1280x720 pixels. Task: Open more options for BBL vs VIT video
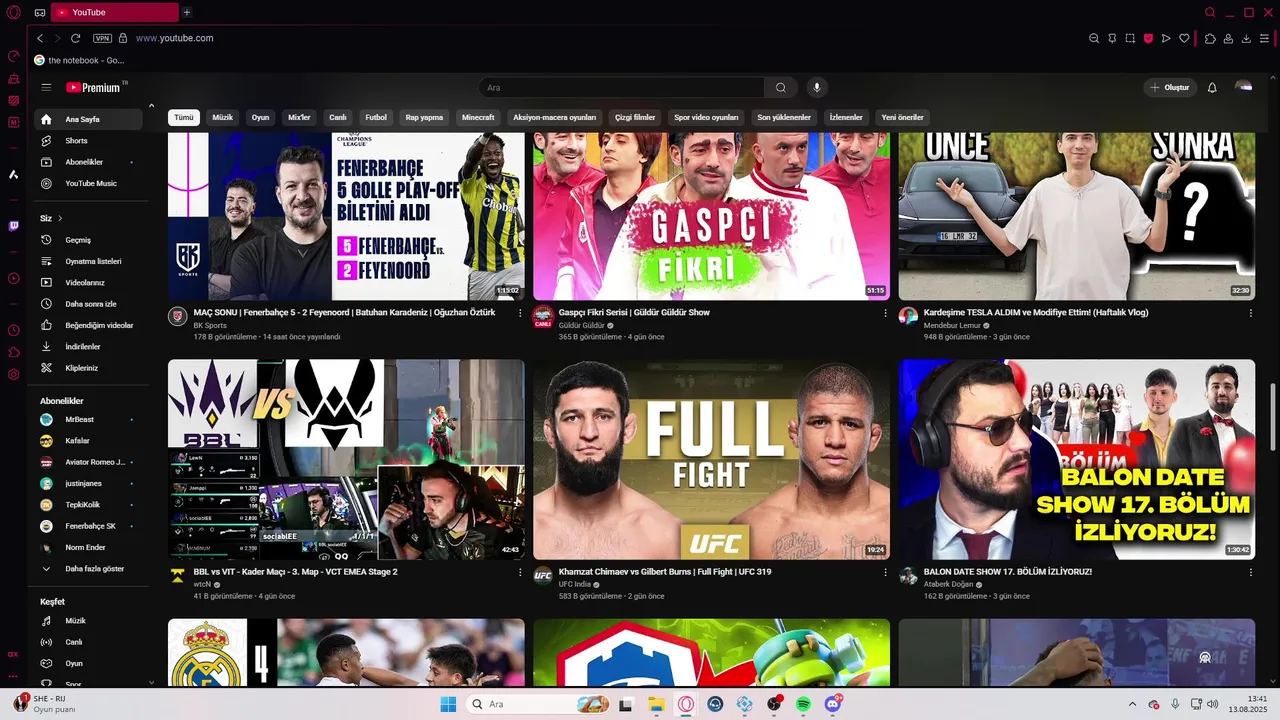pyautogui.click(x=520, y=572)
